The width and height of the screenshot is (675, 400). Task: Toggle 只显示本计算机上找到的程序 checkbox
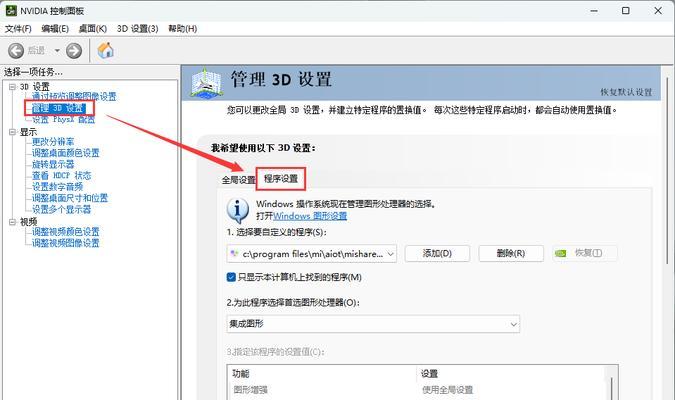coord(231,277)
